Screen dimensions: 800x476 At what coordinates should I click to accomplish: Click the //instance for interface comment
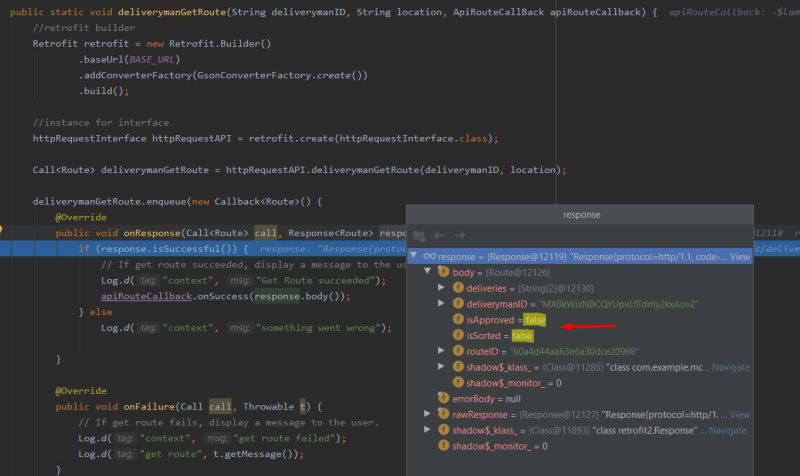coord(101,122)
